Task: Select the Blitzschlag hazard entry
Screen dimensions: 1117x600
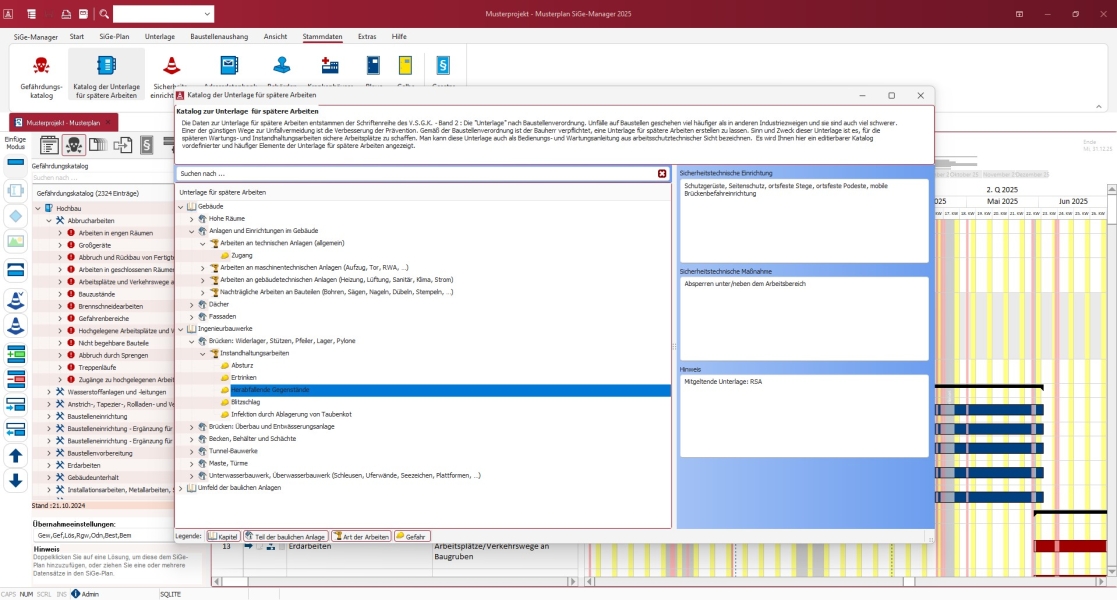Action: coord(245,402)
